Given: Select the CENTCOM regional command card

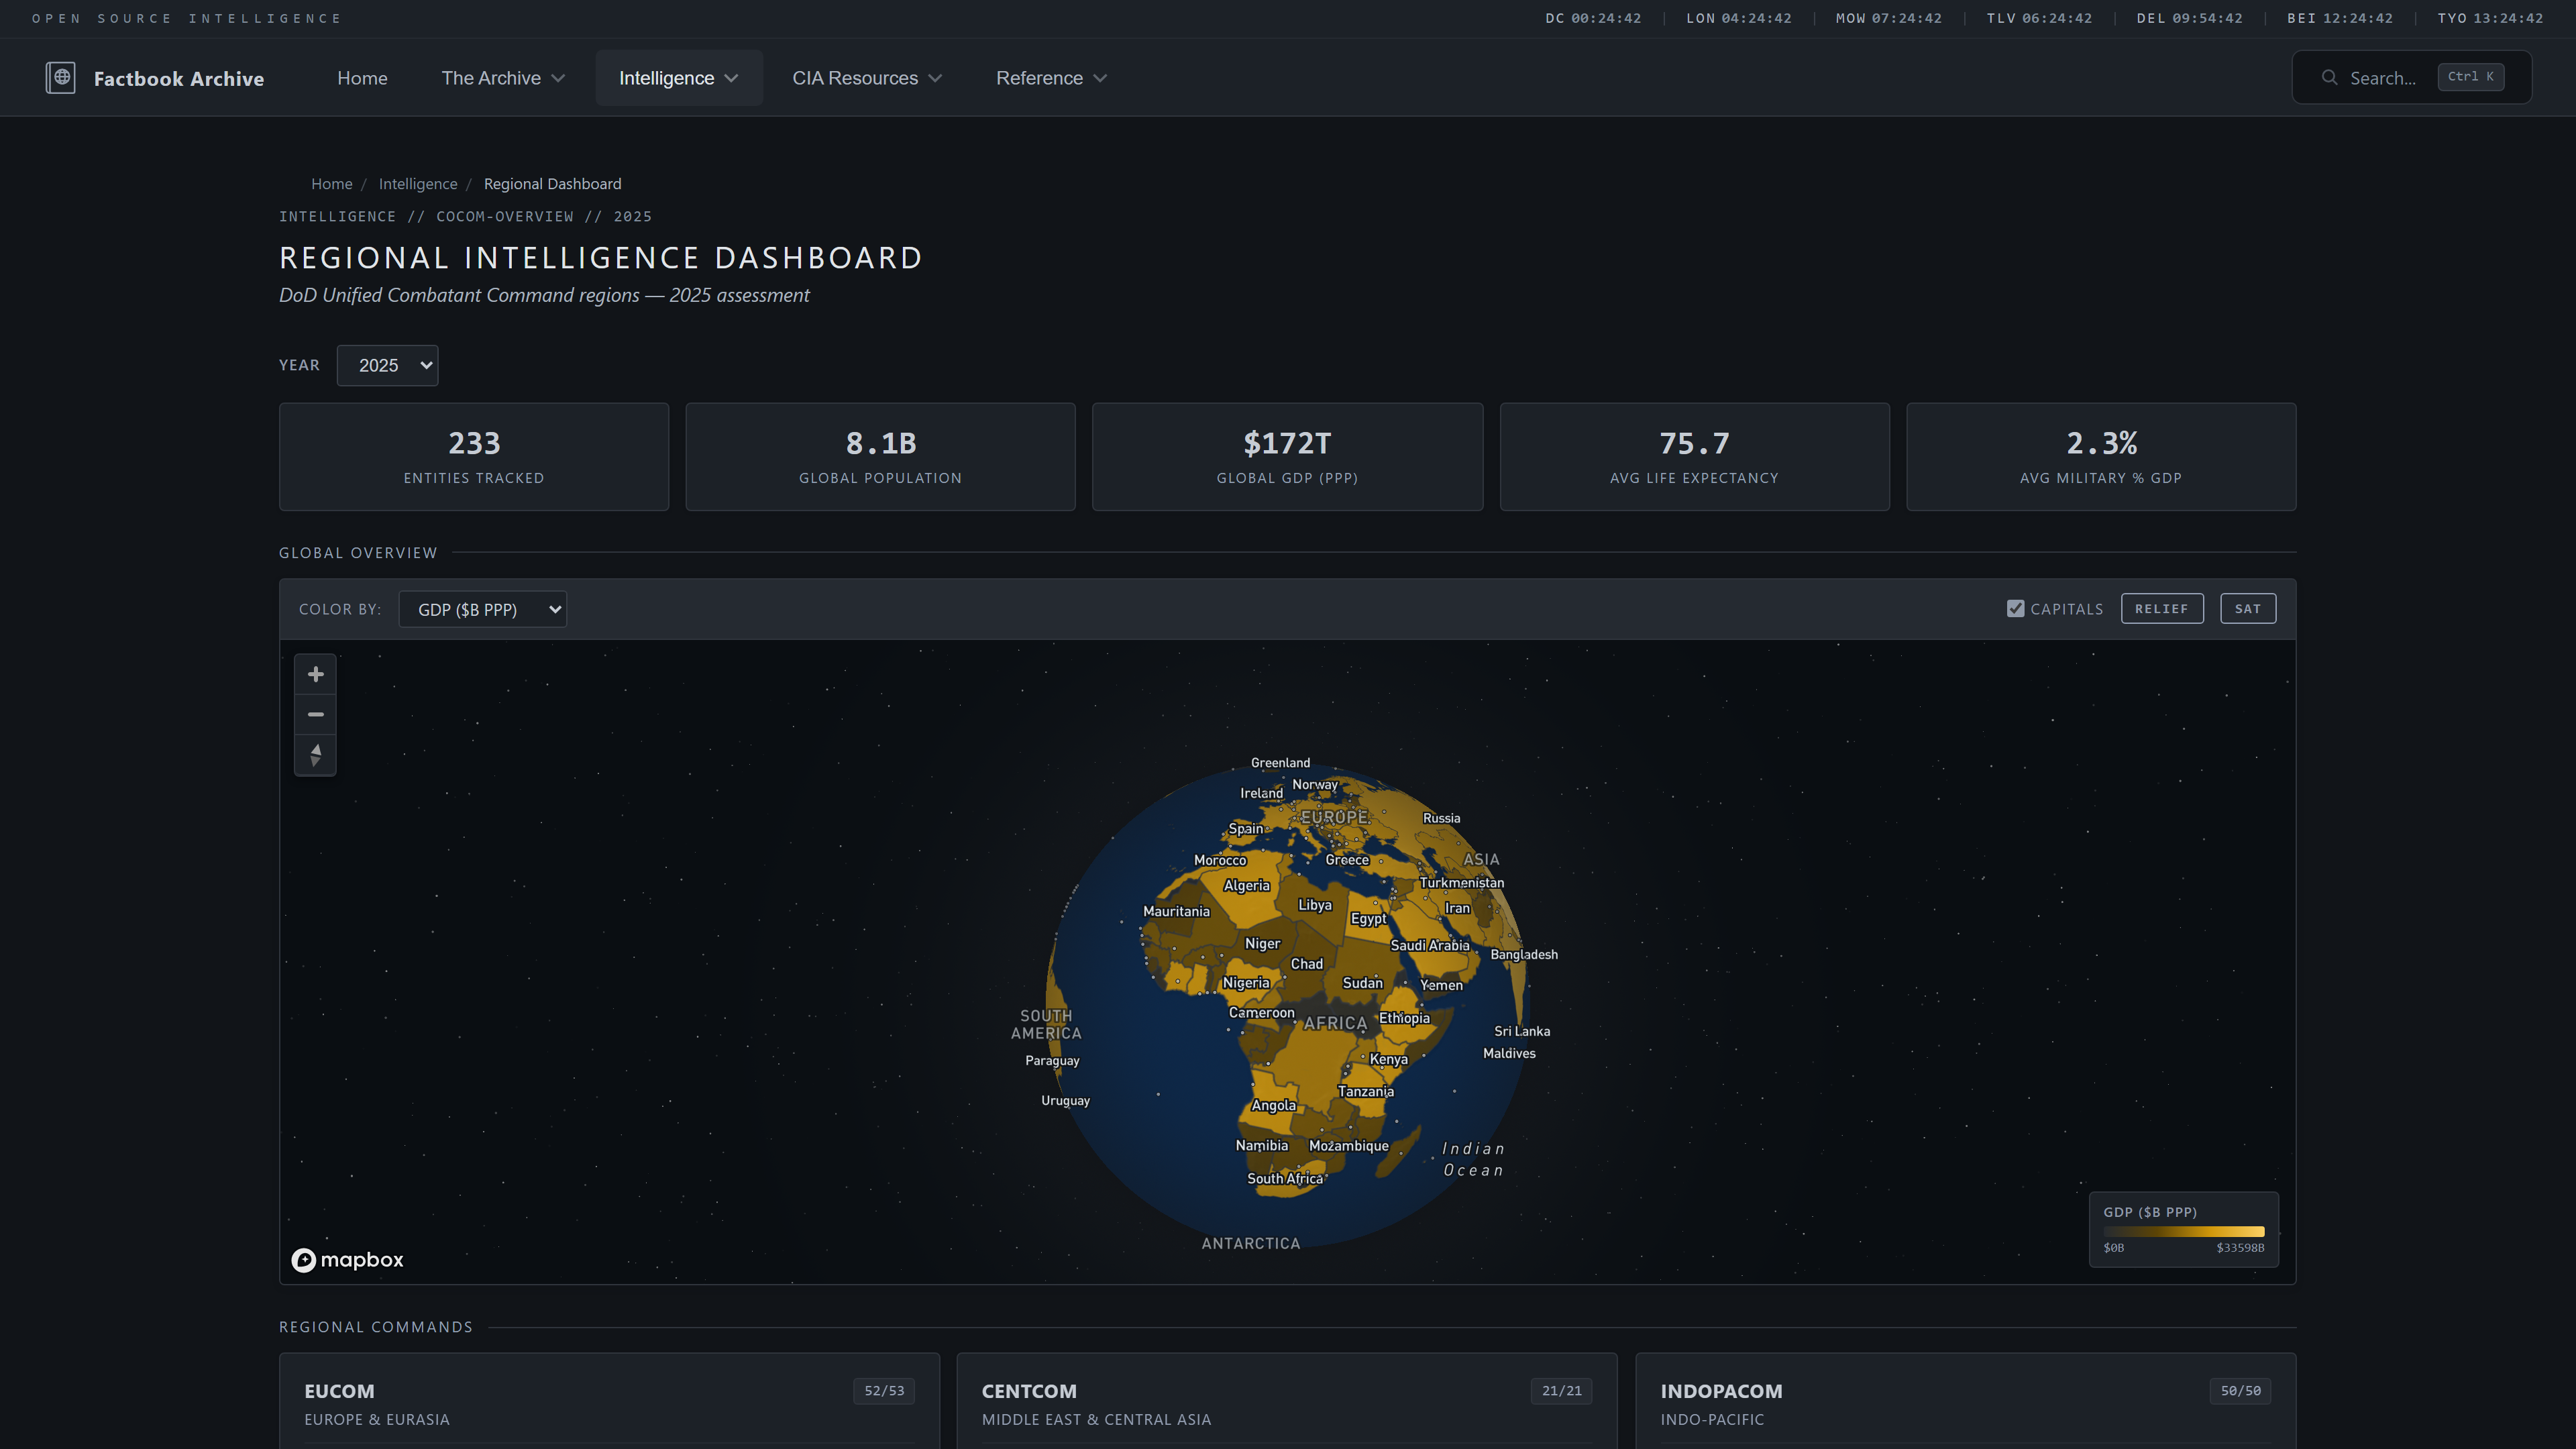Looking at the screenshot, I should click(x=1286, y=1400).
